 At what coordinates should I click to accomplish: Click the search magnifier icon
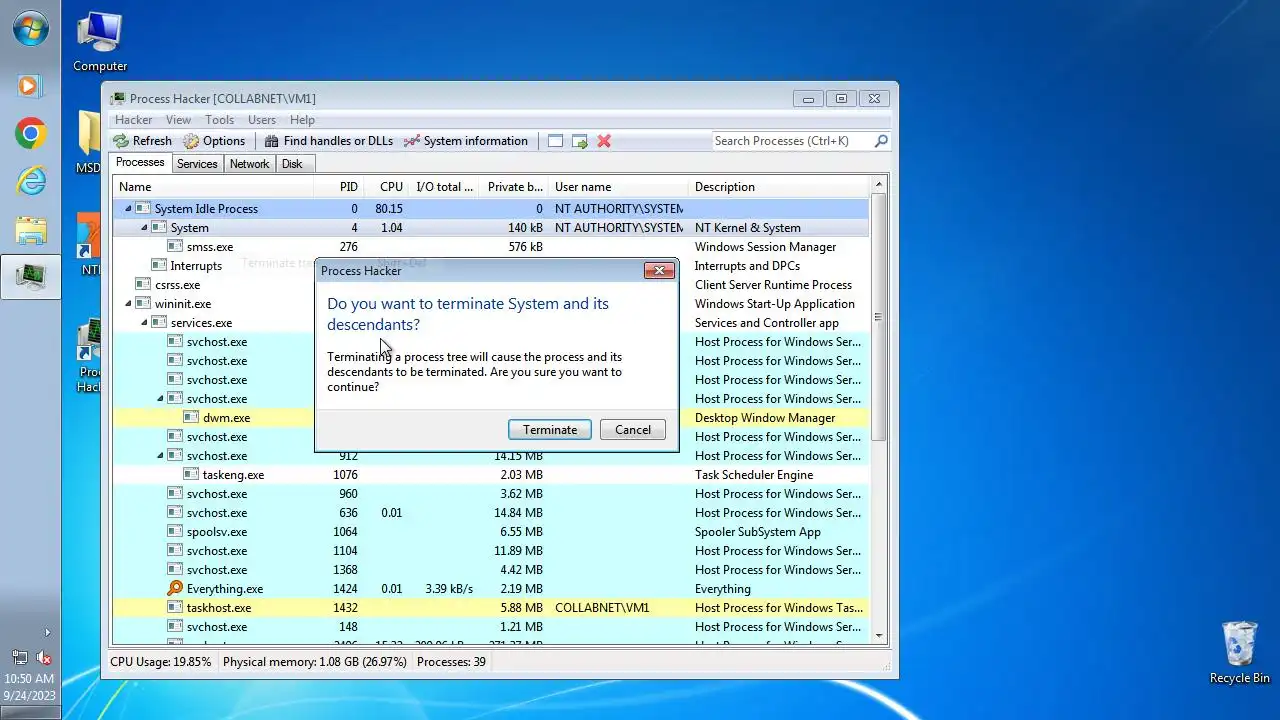tap(881, 141)
